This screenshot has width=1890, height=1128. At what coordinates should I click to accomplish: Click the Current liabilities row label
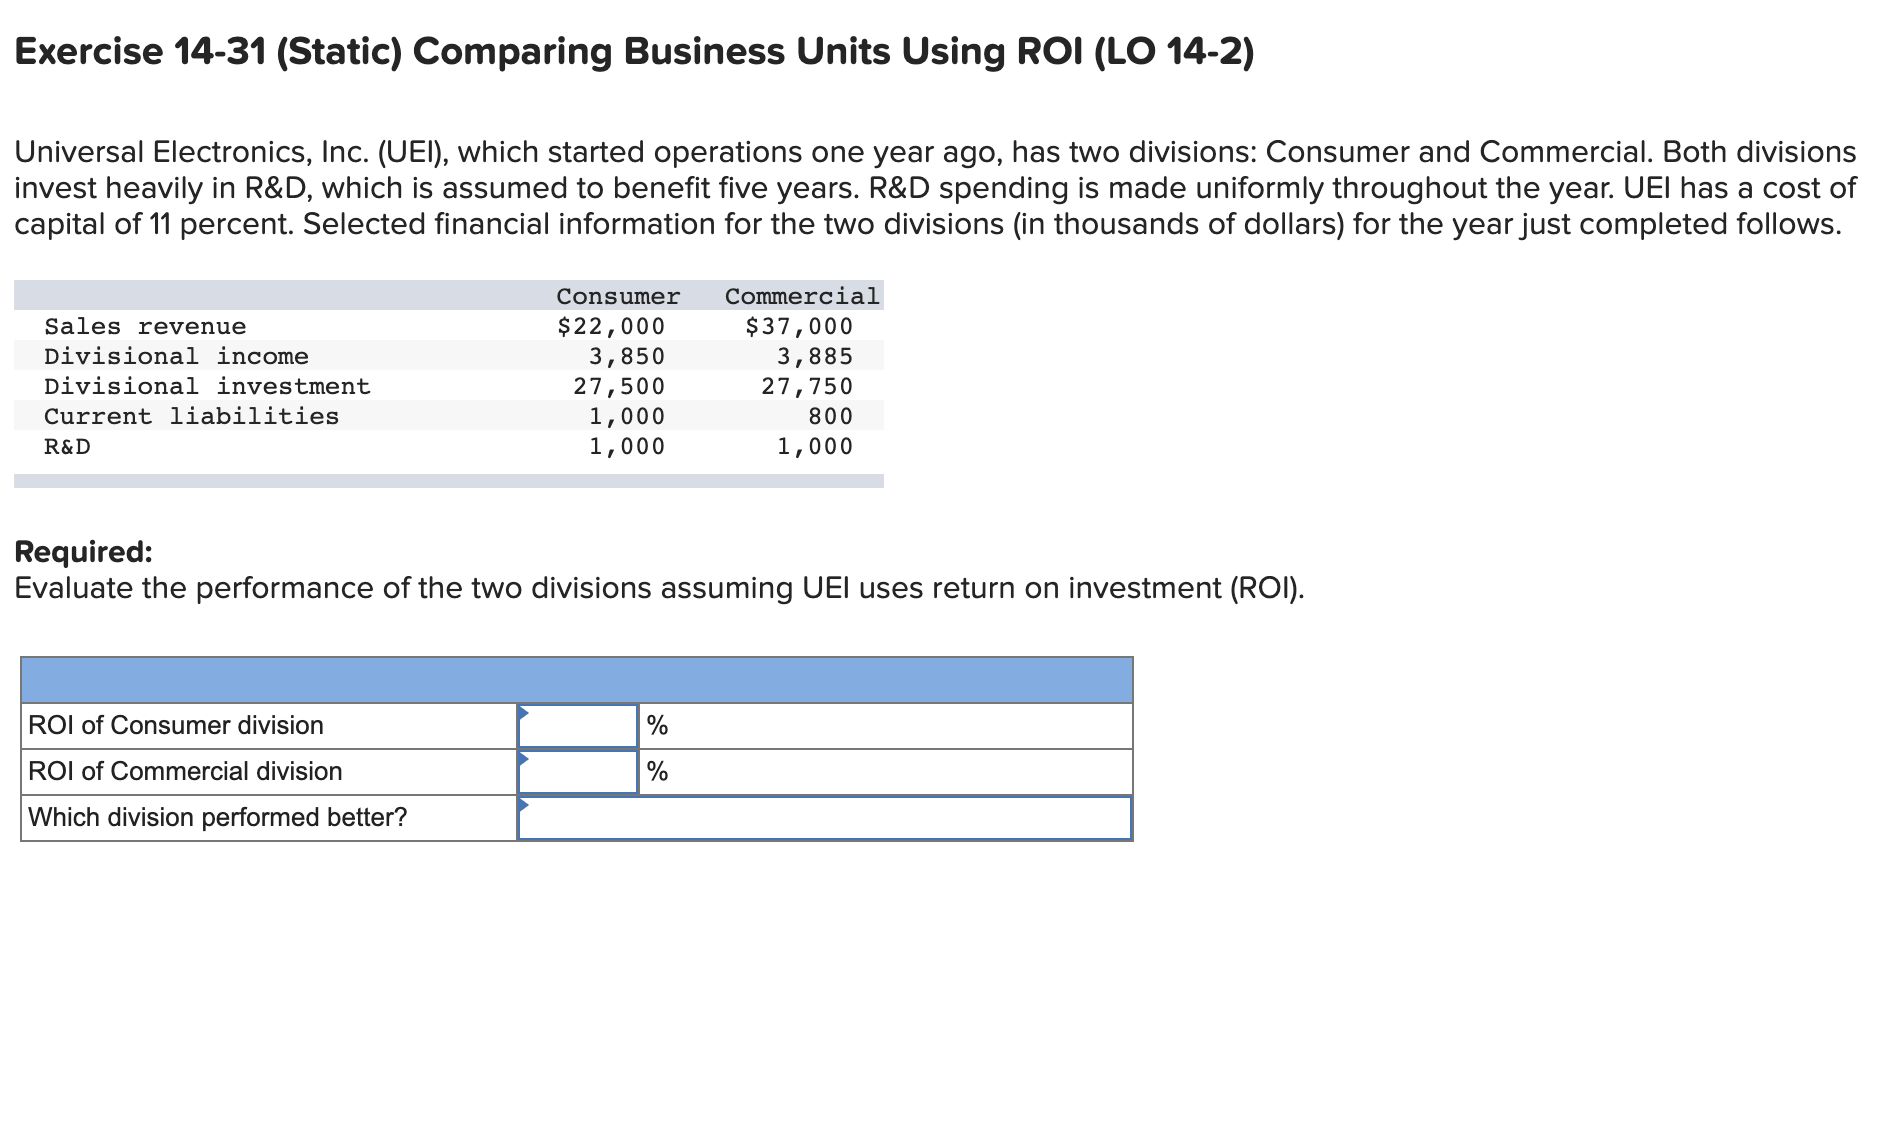point(190,416)
